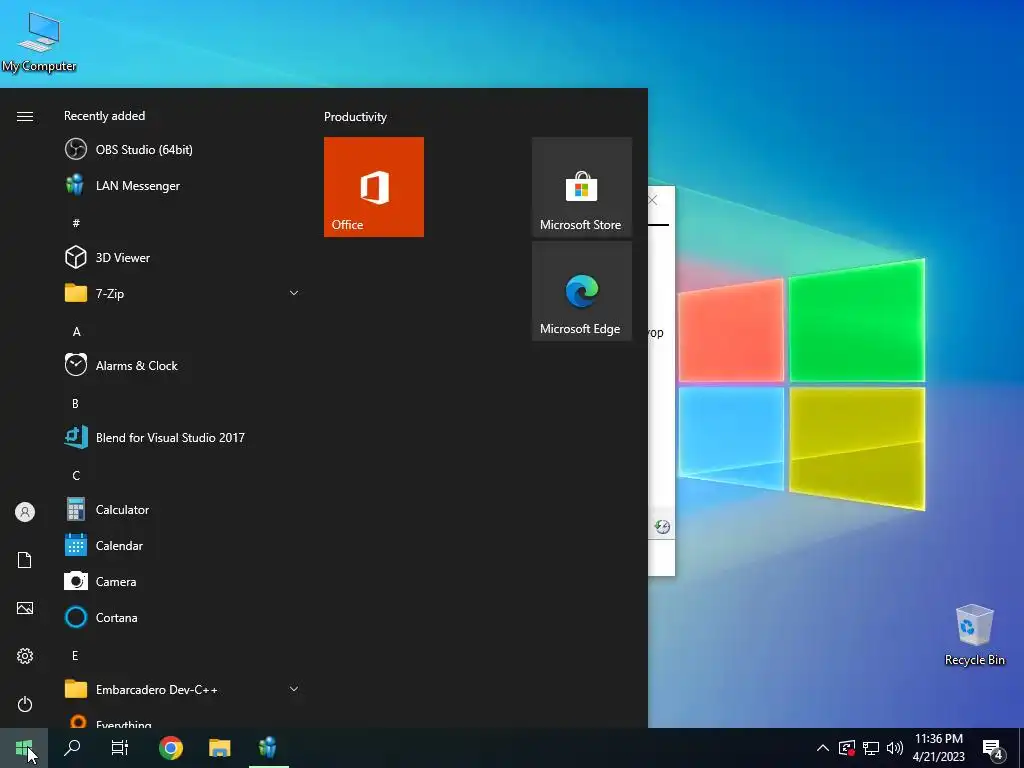This screenshot has width=1024, height=768.
Task: Click the recording tray icon with red dot
Action: [x=847, y=748]
